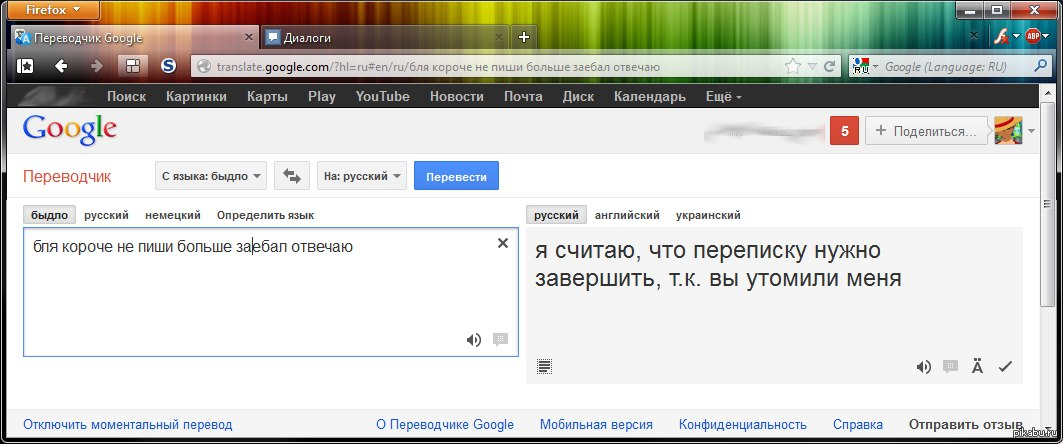Click the Adblock Plus ABP icon

tap(1035, 36)
